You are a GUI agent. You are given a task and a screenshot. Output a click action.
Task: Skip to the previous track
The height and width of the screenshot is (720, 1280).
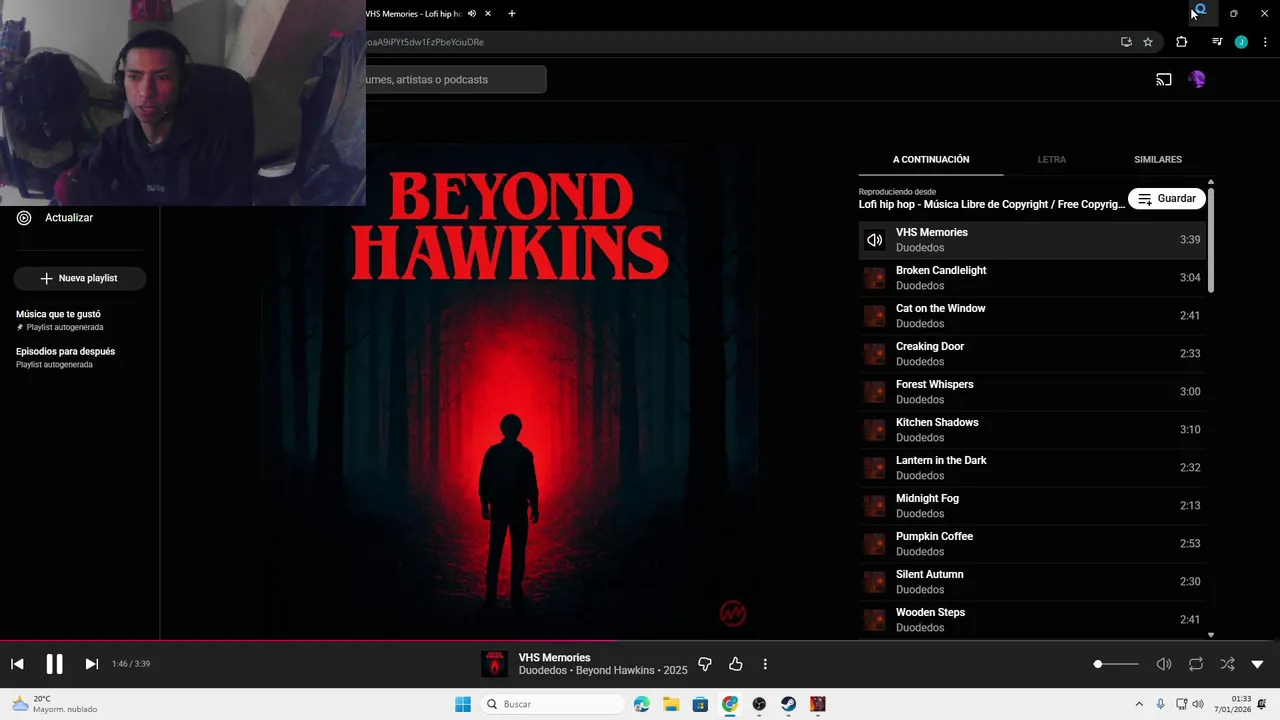click(17, 664)
